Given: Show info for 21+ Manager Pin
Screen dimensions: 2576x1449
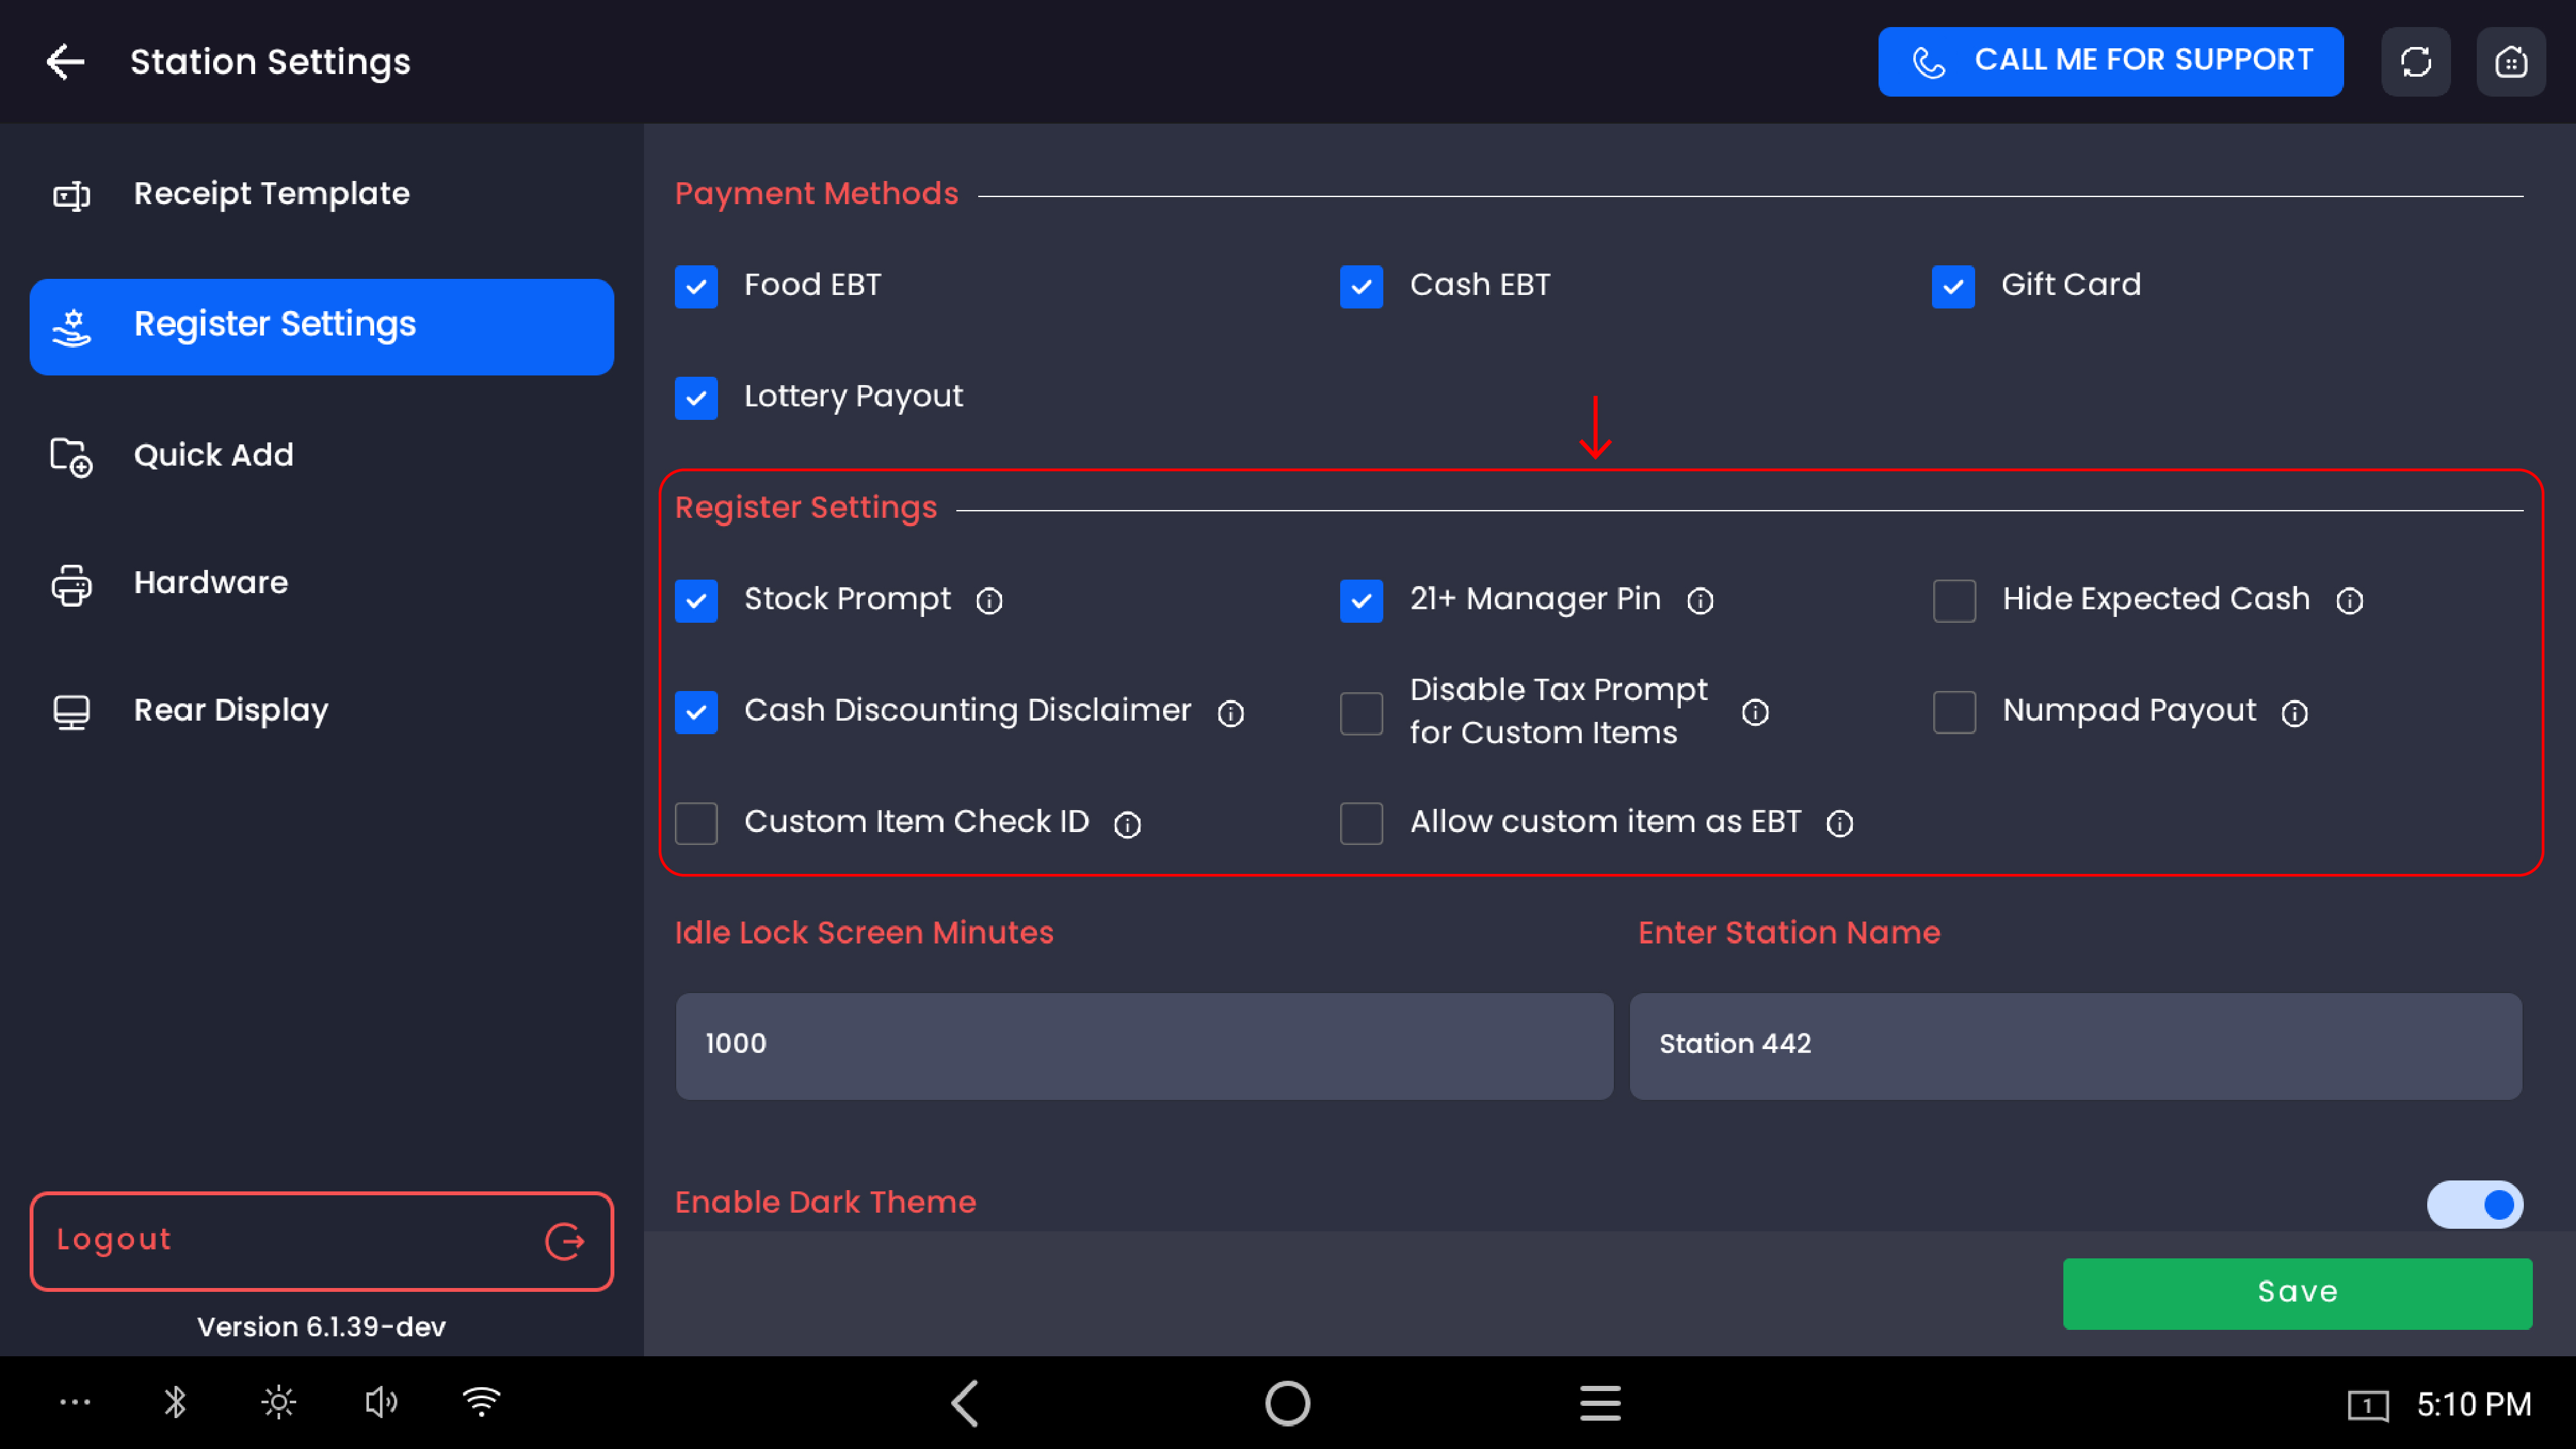Looking at the screenshot, I should [1700, 600].
